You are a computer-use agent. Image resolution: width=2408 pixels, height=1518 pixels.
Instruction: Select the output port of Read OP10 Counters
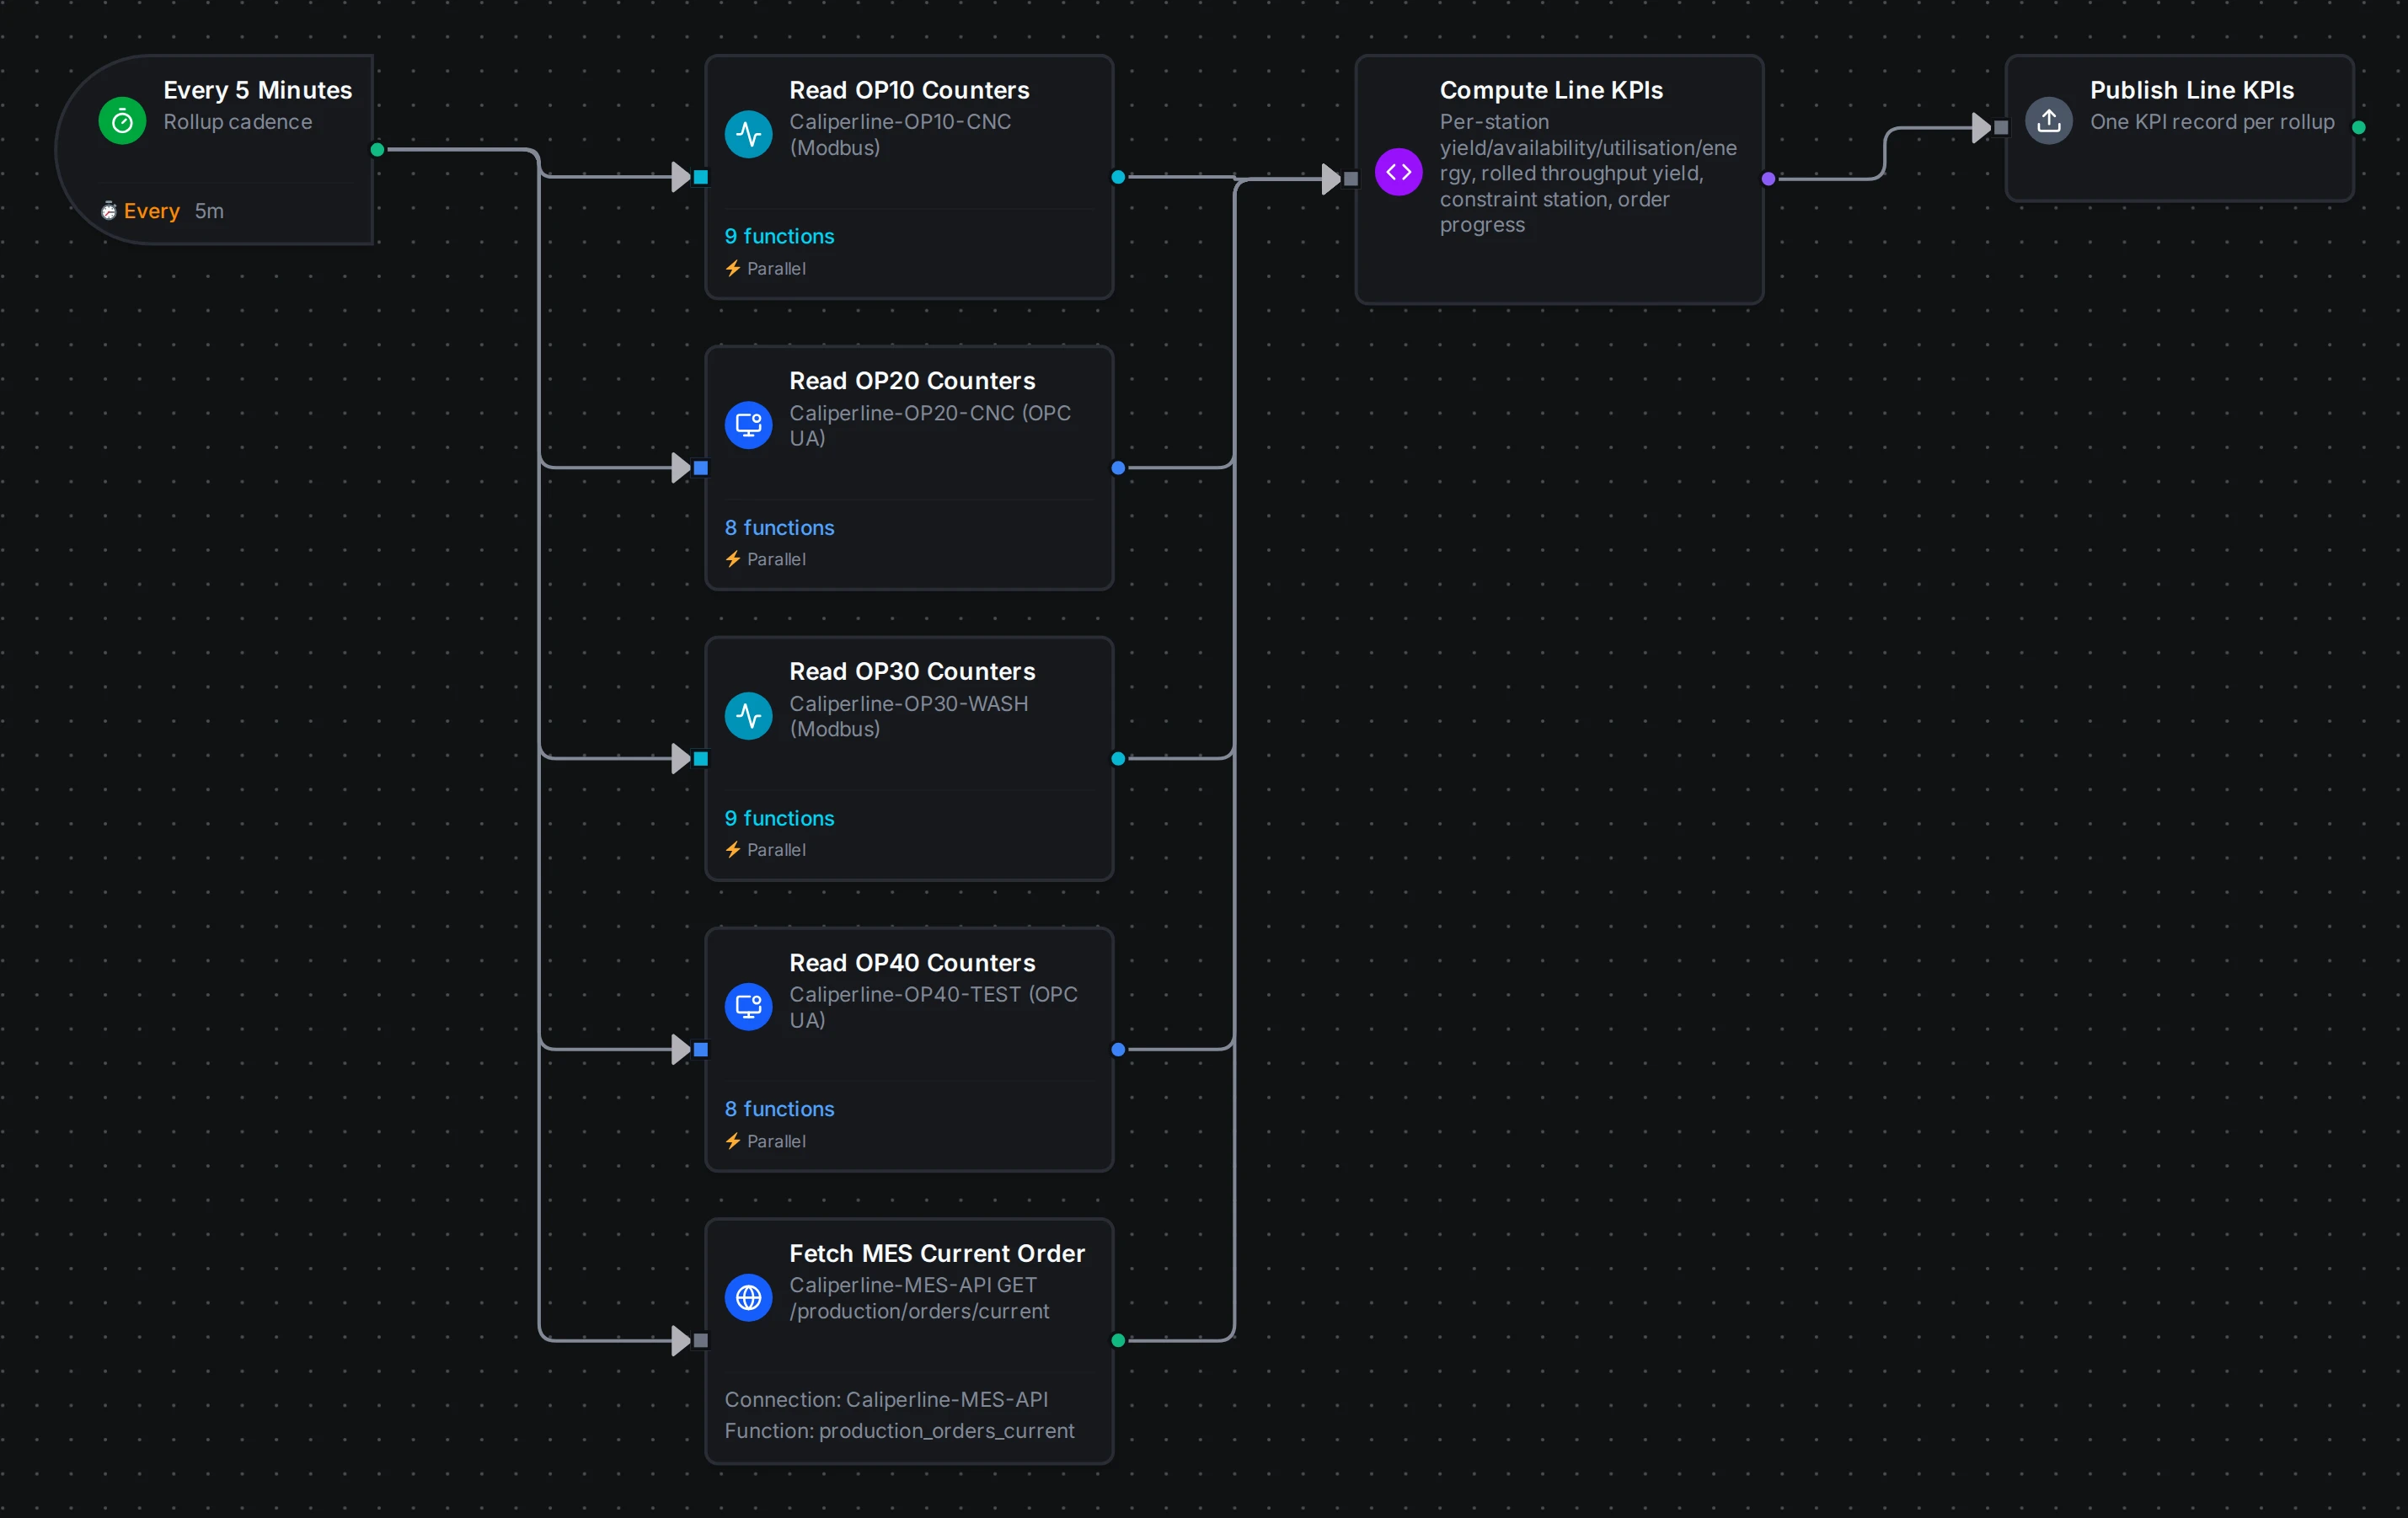[1118, 177]
